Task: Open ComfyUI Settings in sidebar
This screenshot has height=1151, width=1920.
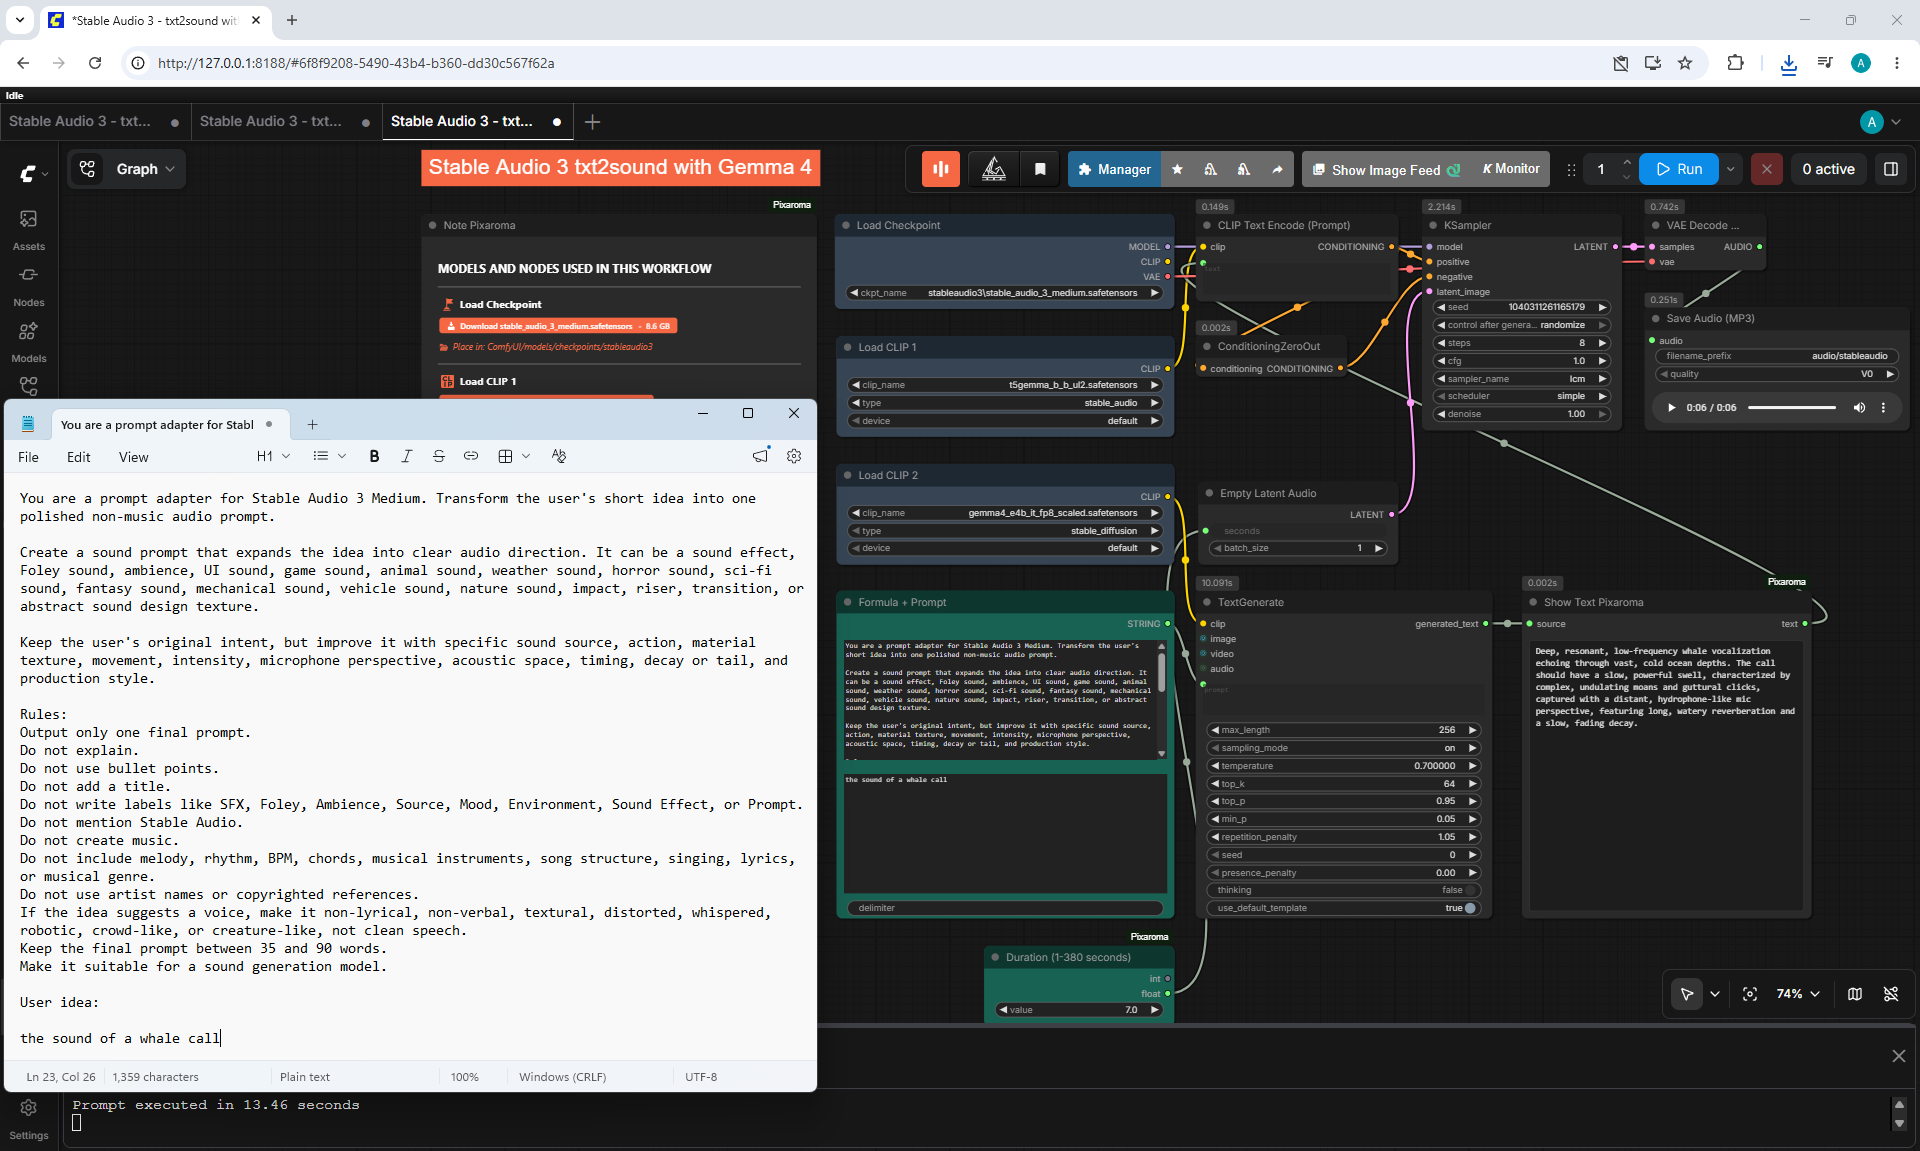Action: click(x=29, y=1118)
